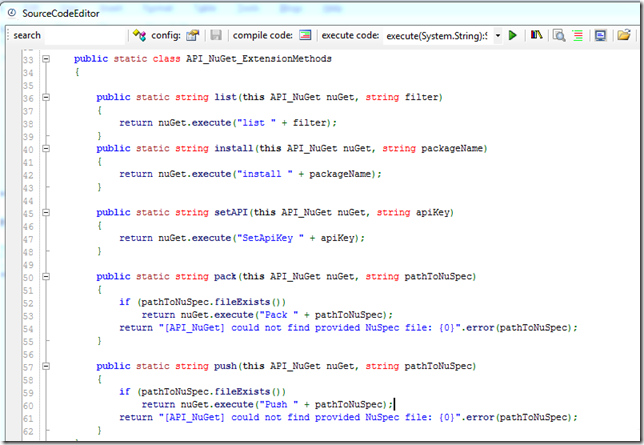Click the "execute code:" toolbar label

click(350, 36)
